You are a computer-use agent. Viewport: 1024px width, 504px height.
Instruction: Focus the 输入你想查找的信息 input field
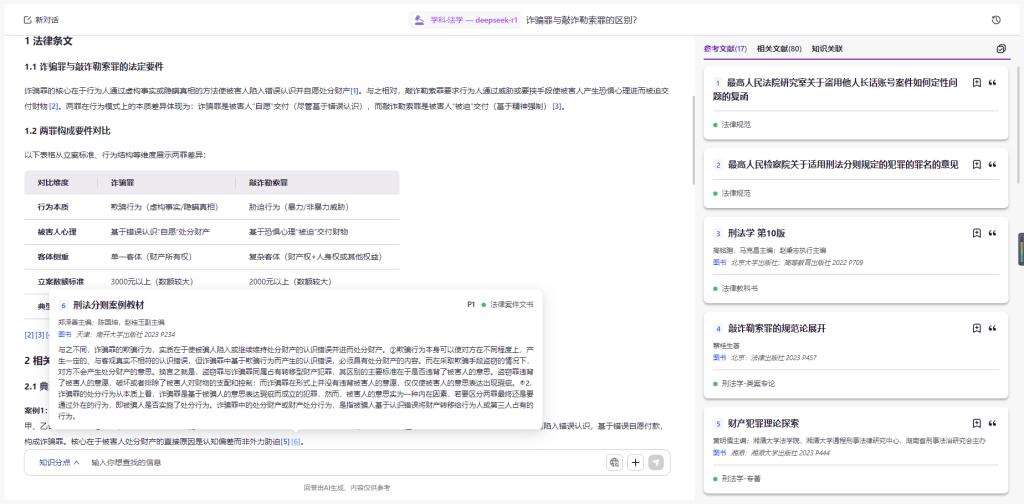pos(346,462)
